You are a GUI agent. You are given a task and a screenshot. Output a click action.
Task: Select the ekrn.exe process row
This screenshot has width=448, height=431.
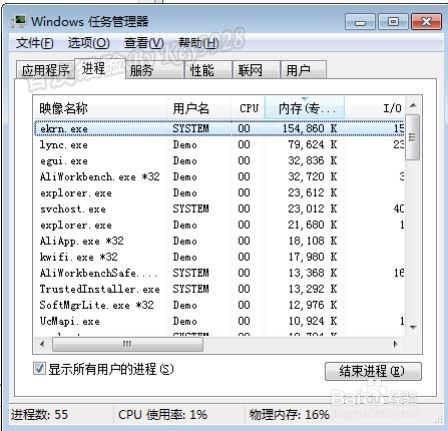point(219,129)
